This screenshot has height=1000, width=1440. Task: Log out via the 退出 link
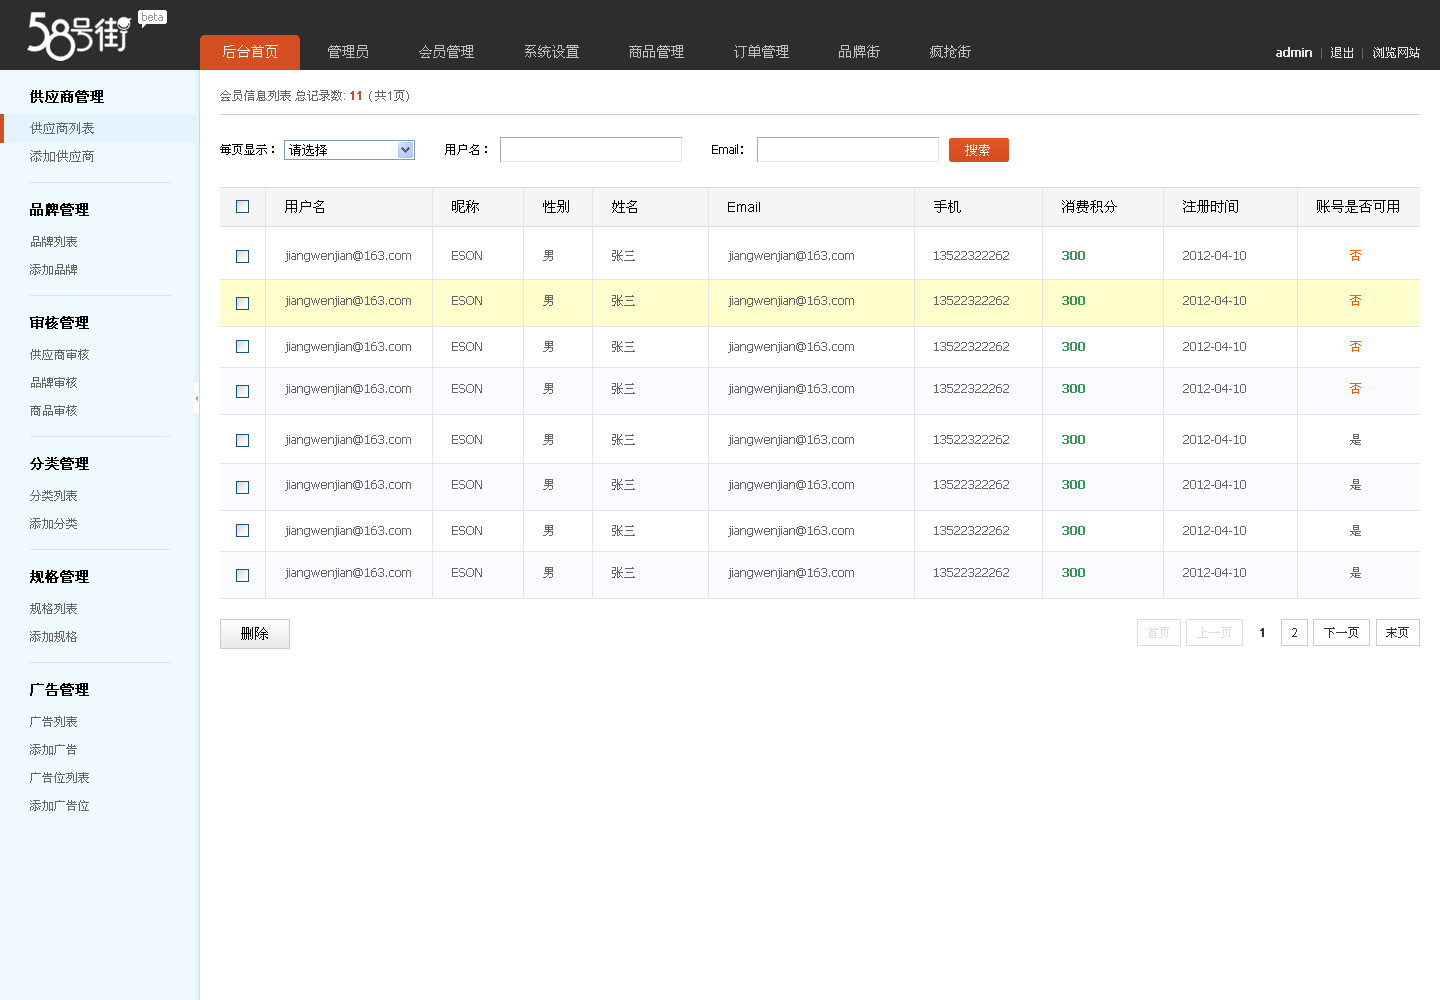(1342, 53)
